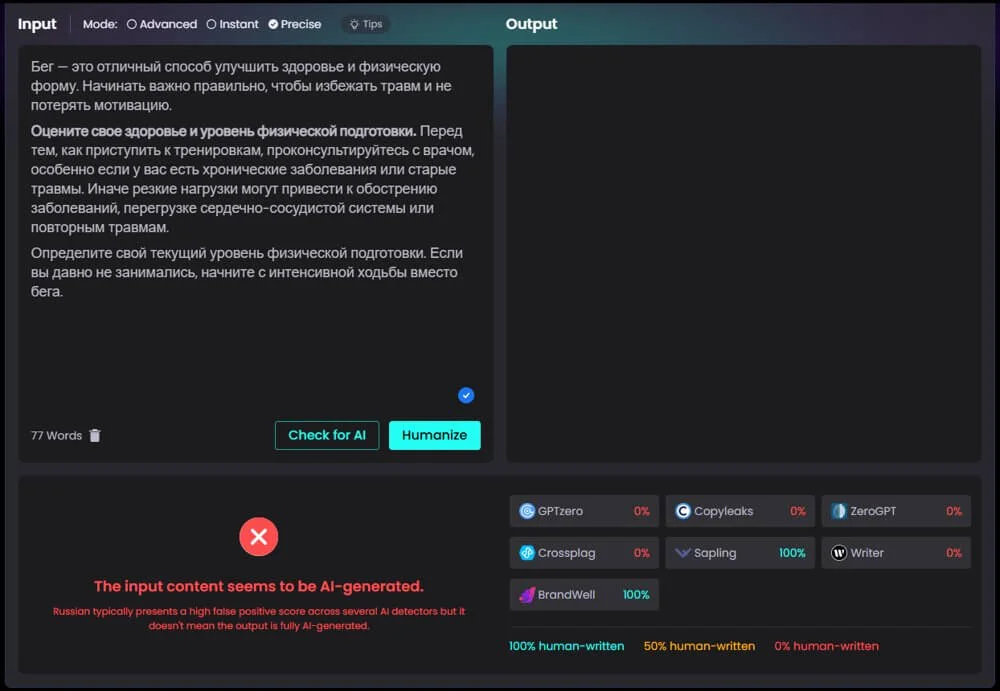Click the GPTzero detector logo
Screen dimensions: 1000x691
pos(527,511)
